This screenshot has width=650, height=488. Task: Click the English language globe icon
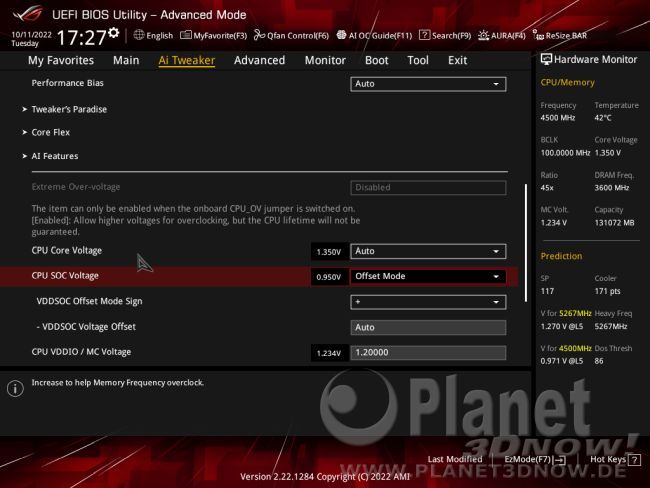[139, 35]
